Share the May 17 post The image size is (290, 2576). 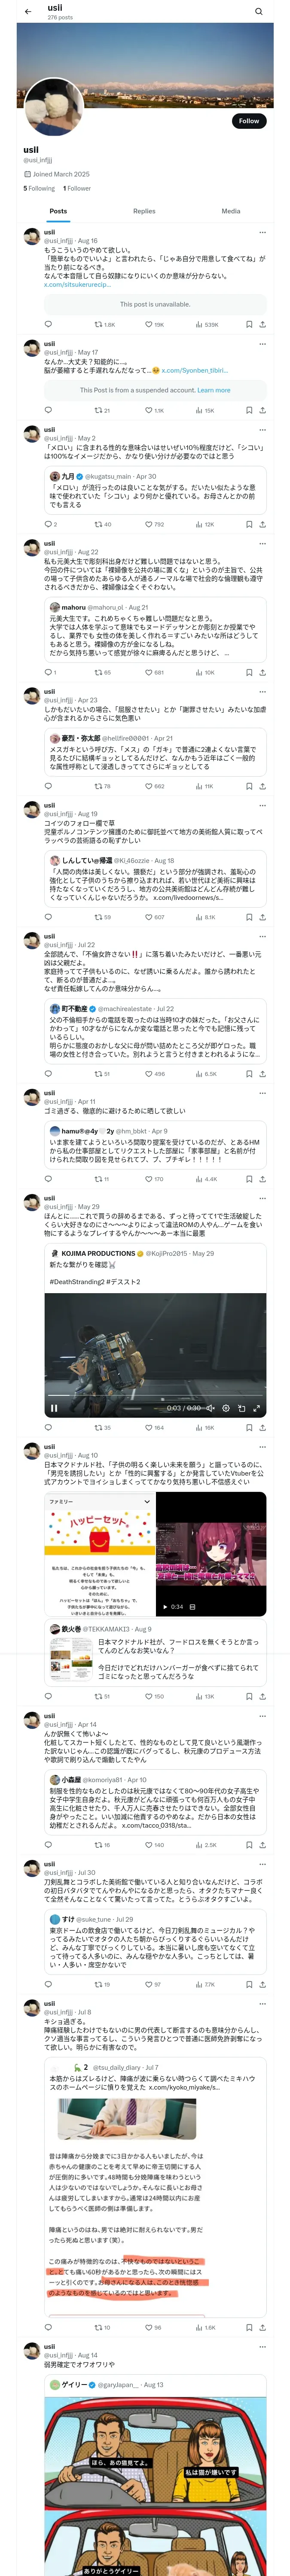[x=263, y=410]
